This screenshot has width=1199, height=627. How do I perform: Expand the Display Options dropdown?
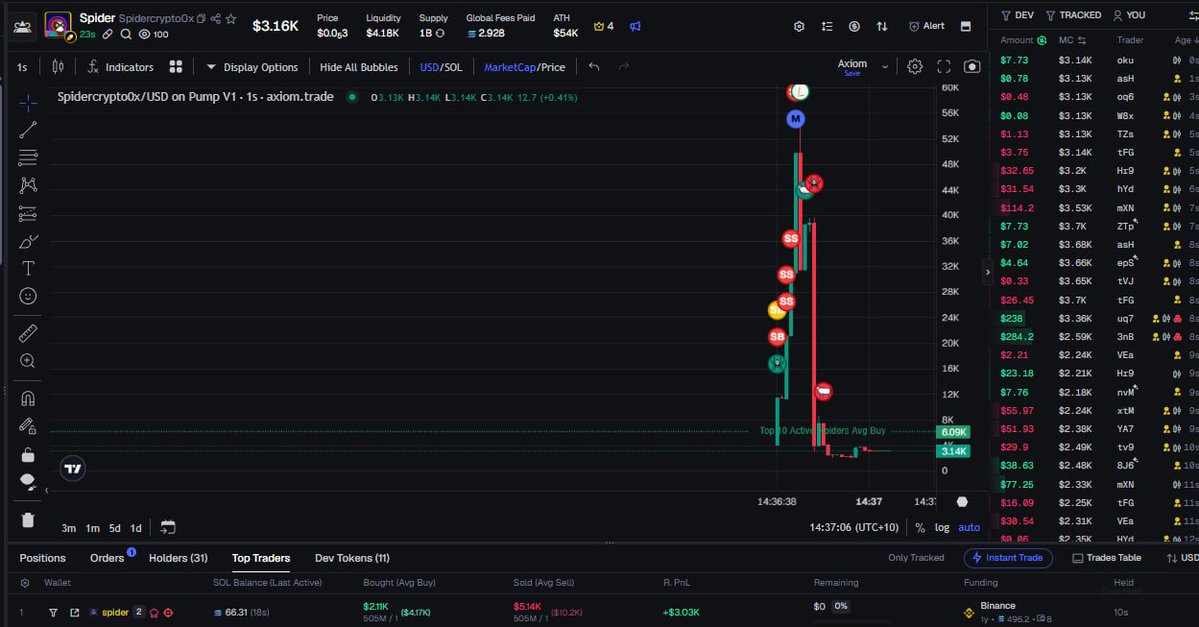(x=252, y=67)
